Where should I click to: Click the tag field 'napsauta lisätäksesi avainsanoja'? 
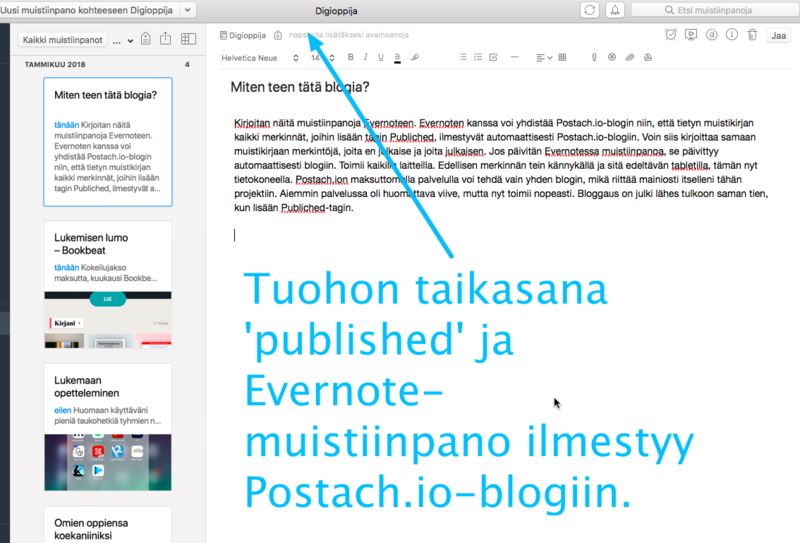point(348,35)
